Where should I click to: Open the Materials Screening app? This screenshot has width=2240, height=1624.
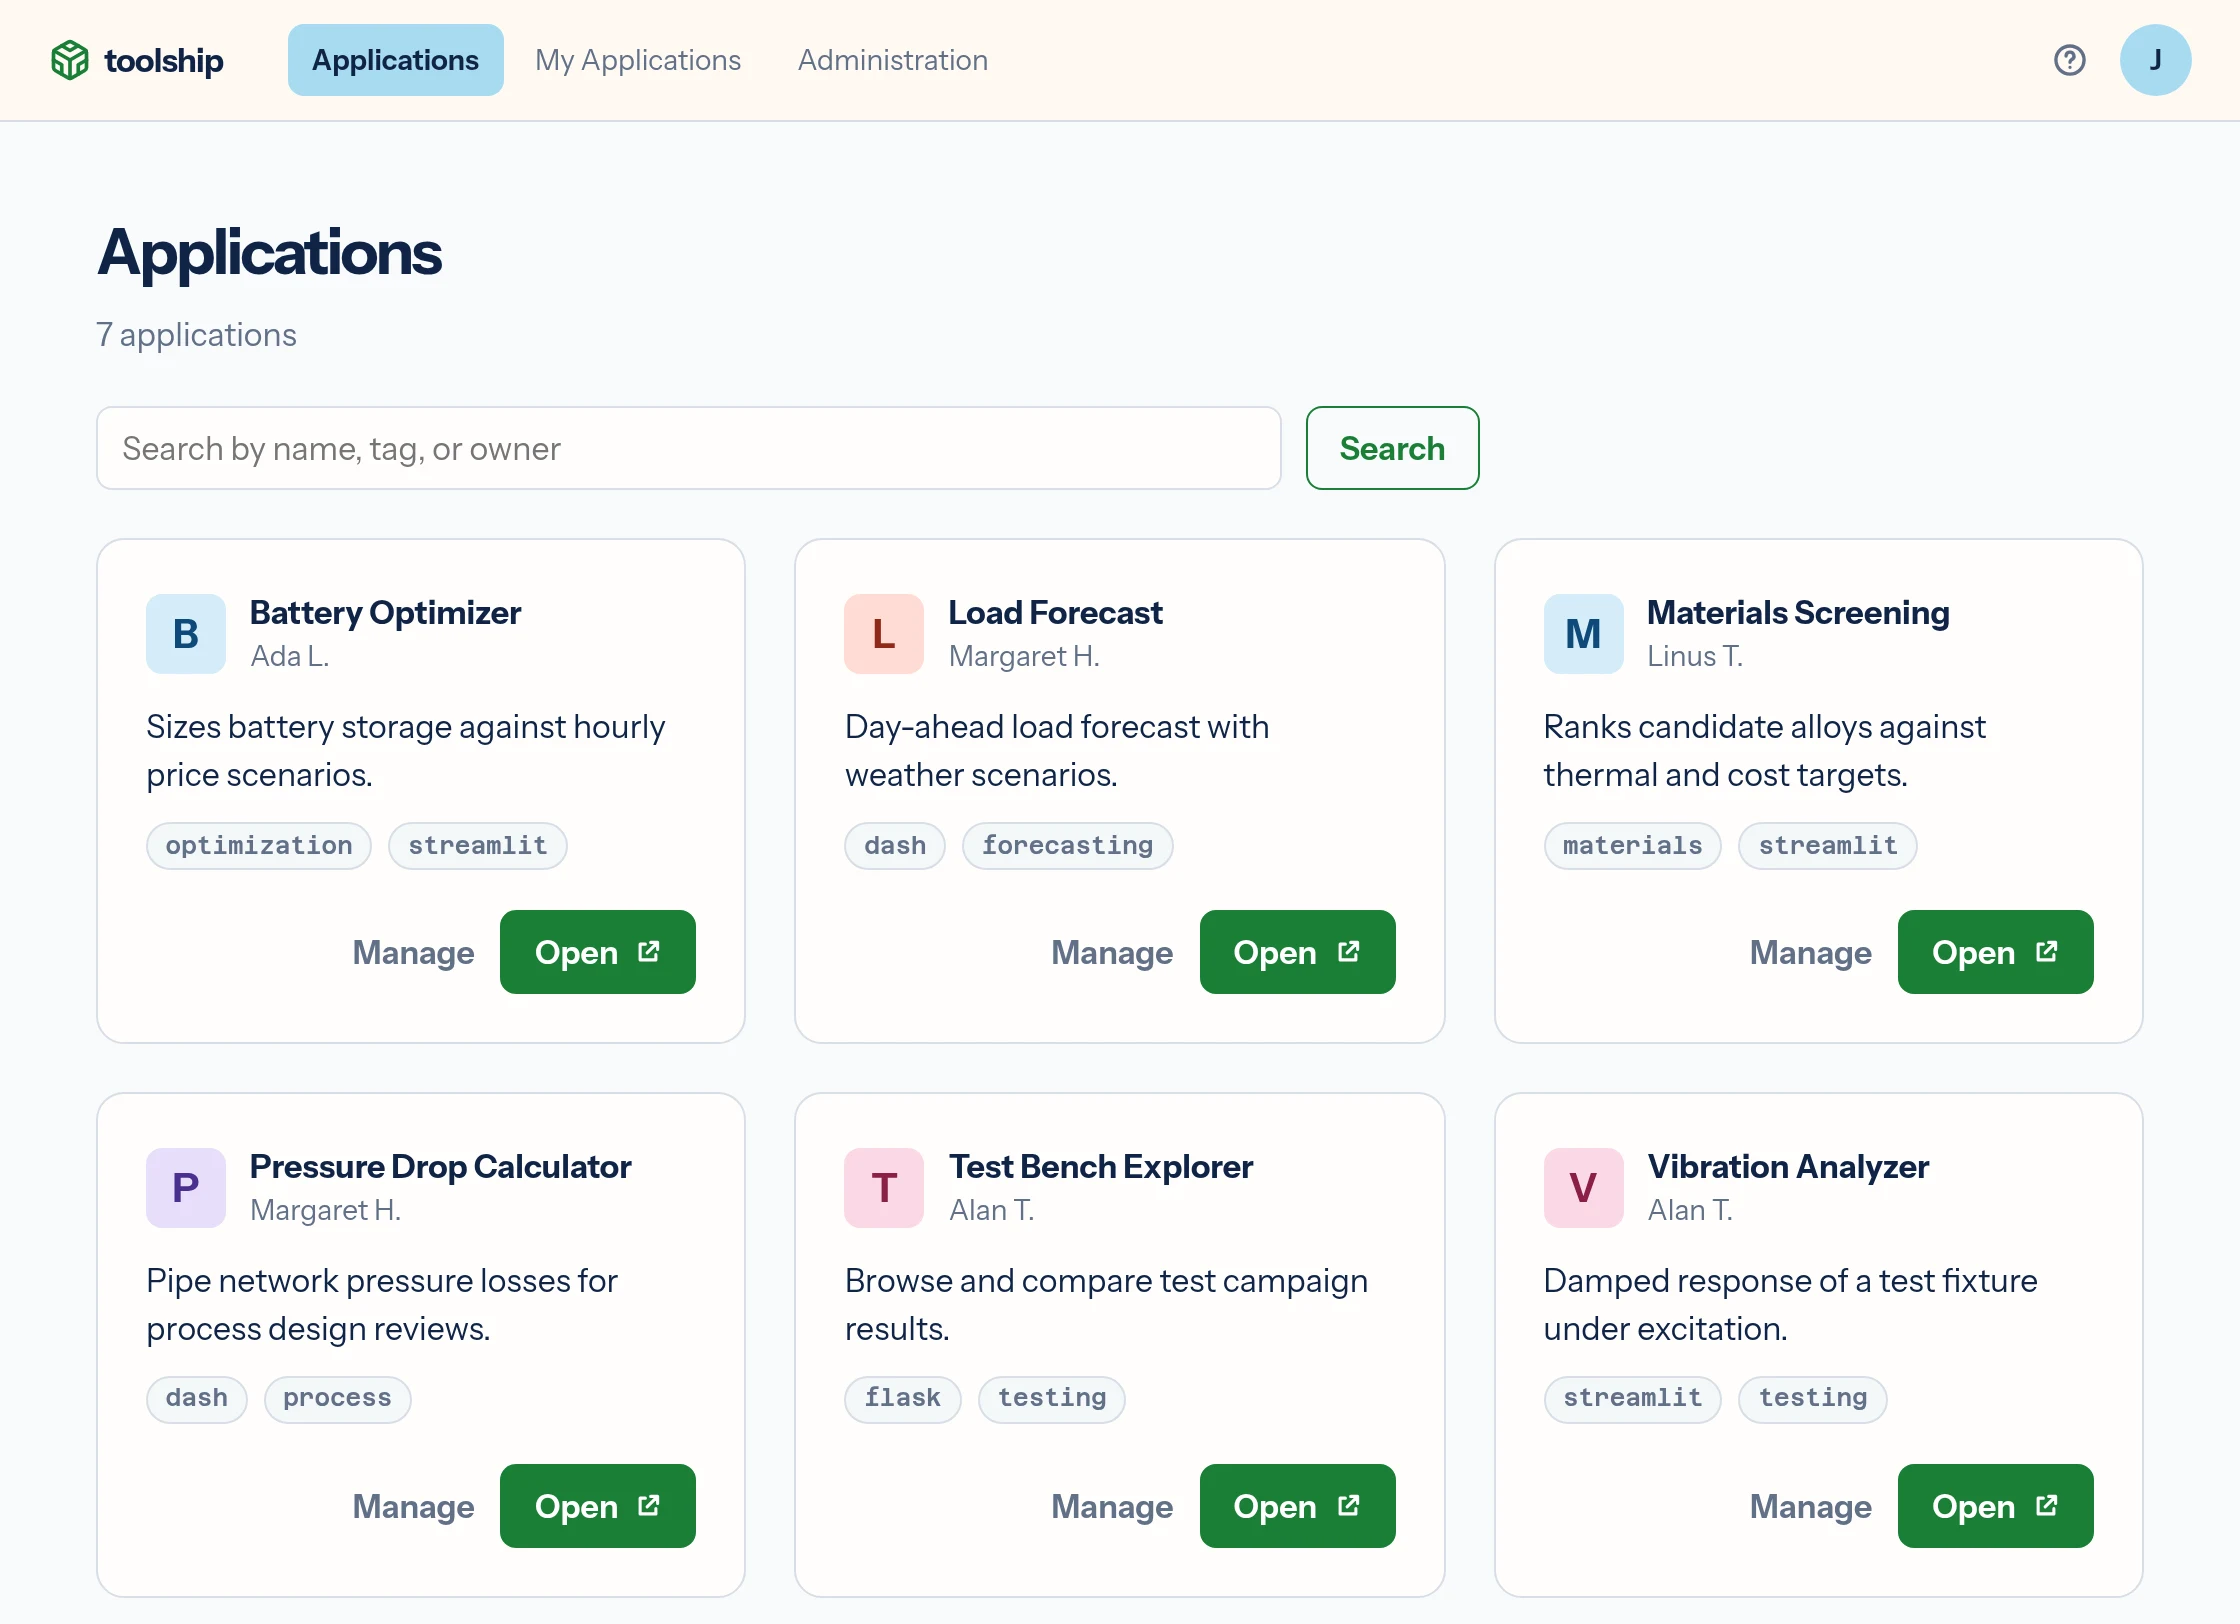click(1995, 952)
